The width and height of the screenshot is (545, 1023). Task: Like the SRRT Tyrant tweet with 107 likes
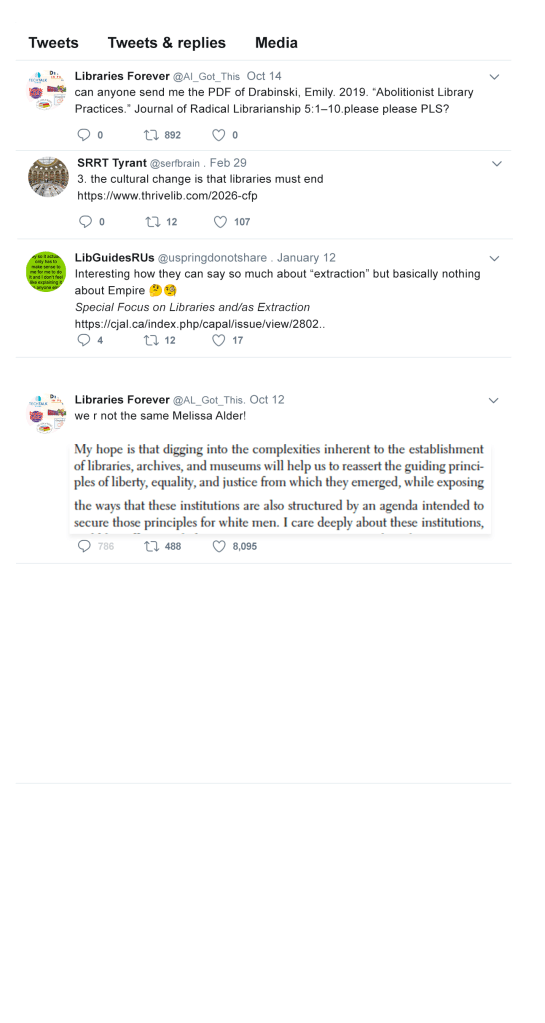(x=221, y=222)
